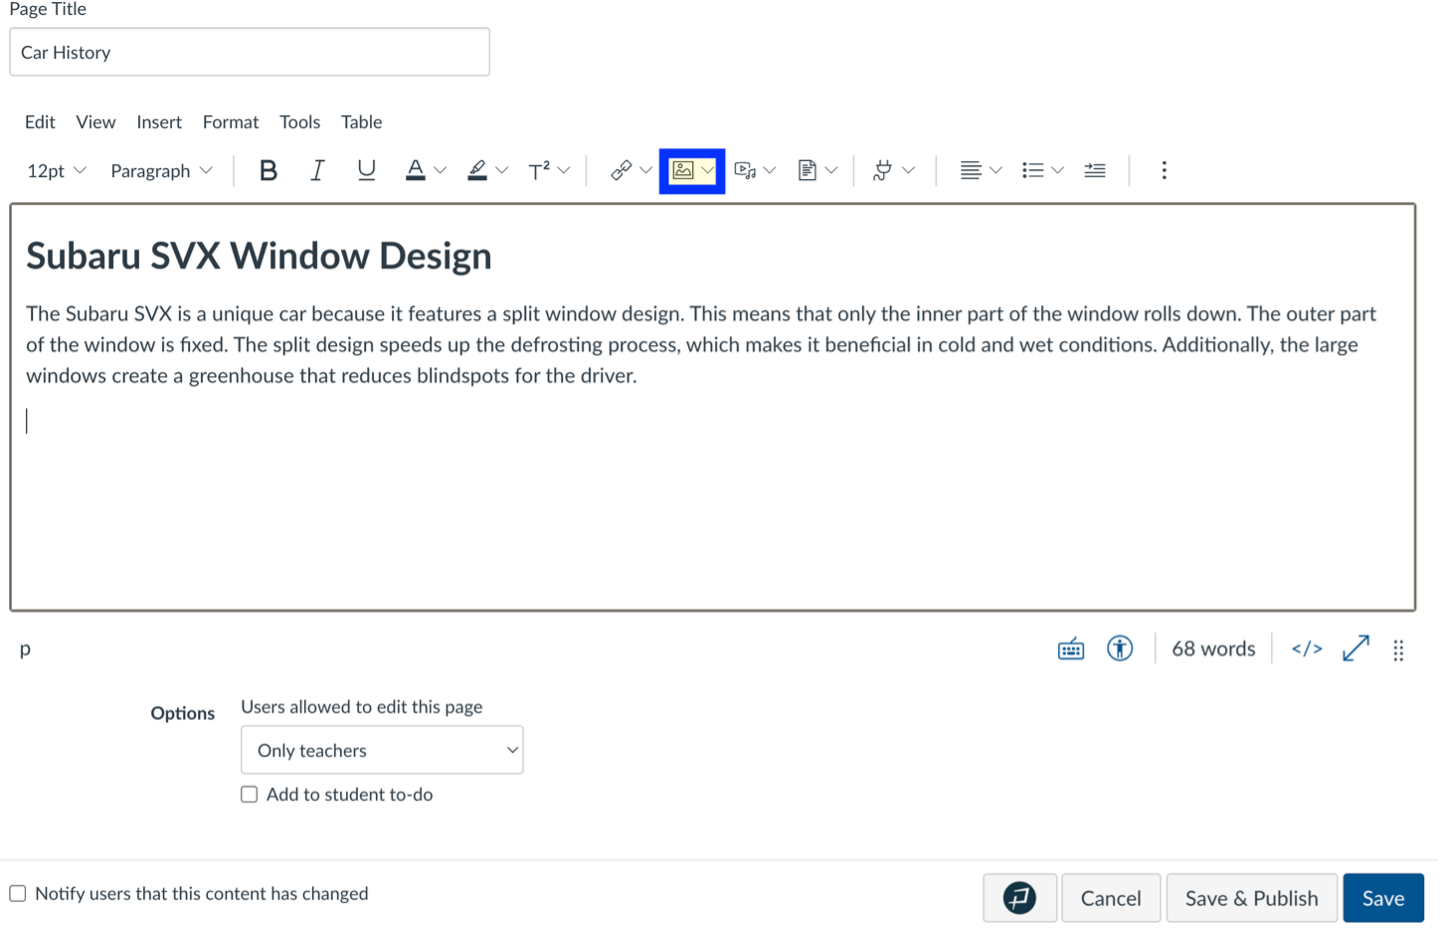The height and width of the screenshot is (928, 1445).
Task: Open the Only teachers editing permission dropdown
Action: click(382, 751)
